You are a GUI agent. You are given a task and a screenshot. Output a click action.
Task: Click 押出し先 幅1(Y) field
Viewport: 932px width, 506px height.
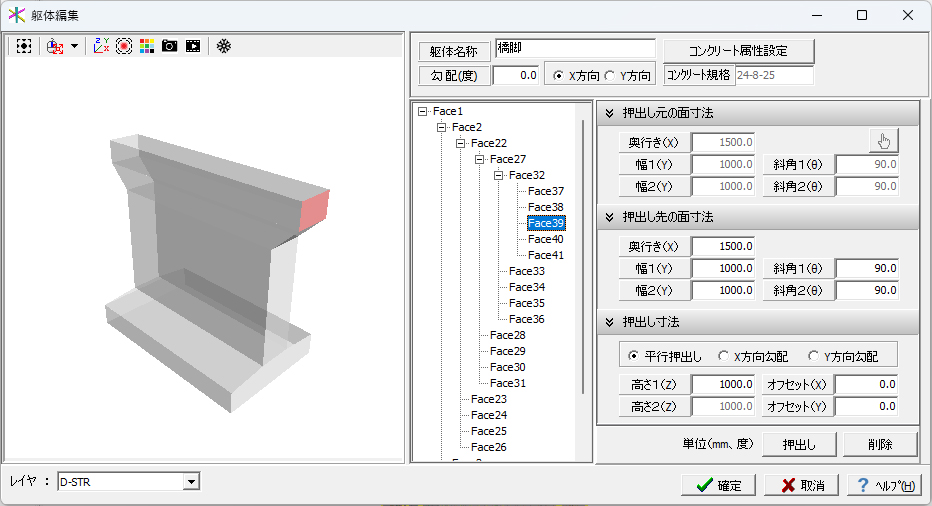click(x=723, y=268)
